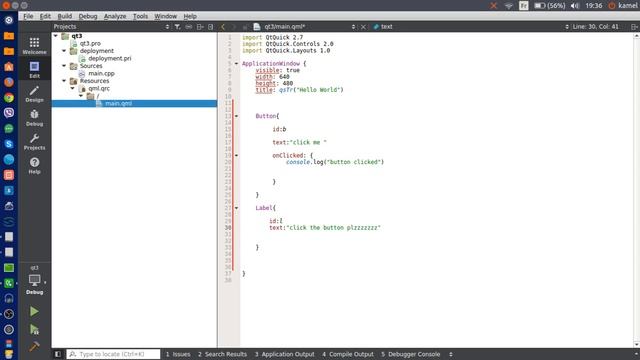Select qt3.pro in project tree

click(90, 43)
